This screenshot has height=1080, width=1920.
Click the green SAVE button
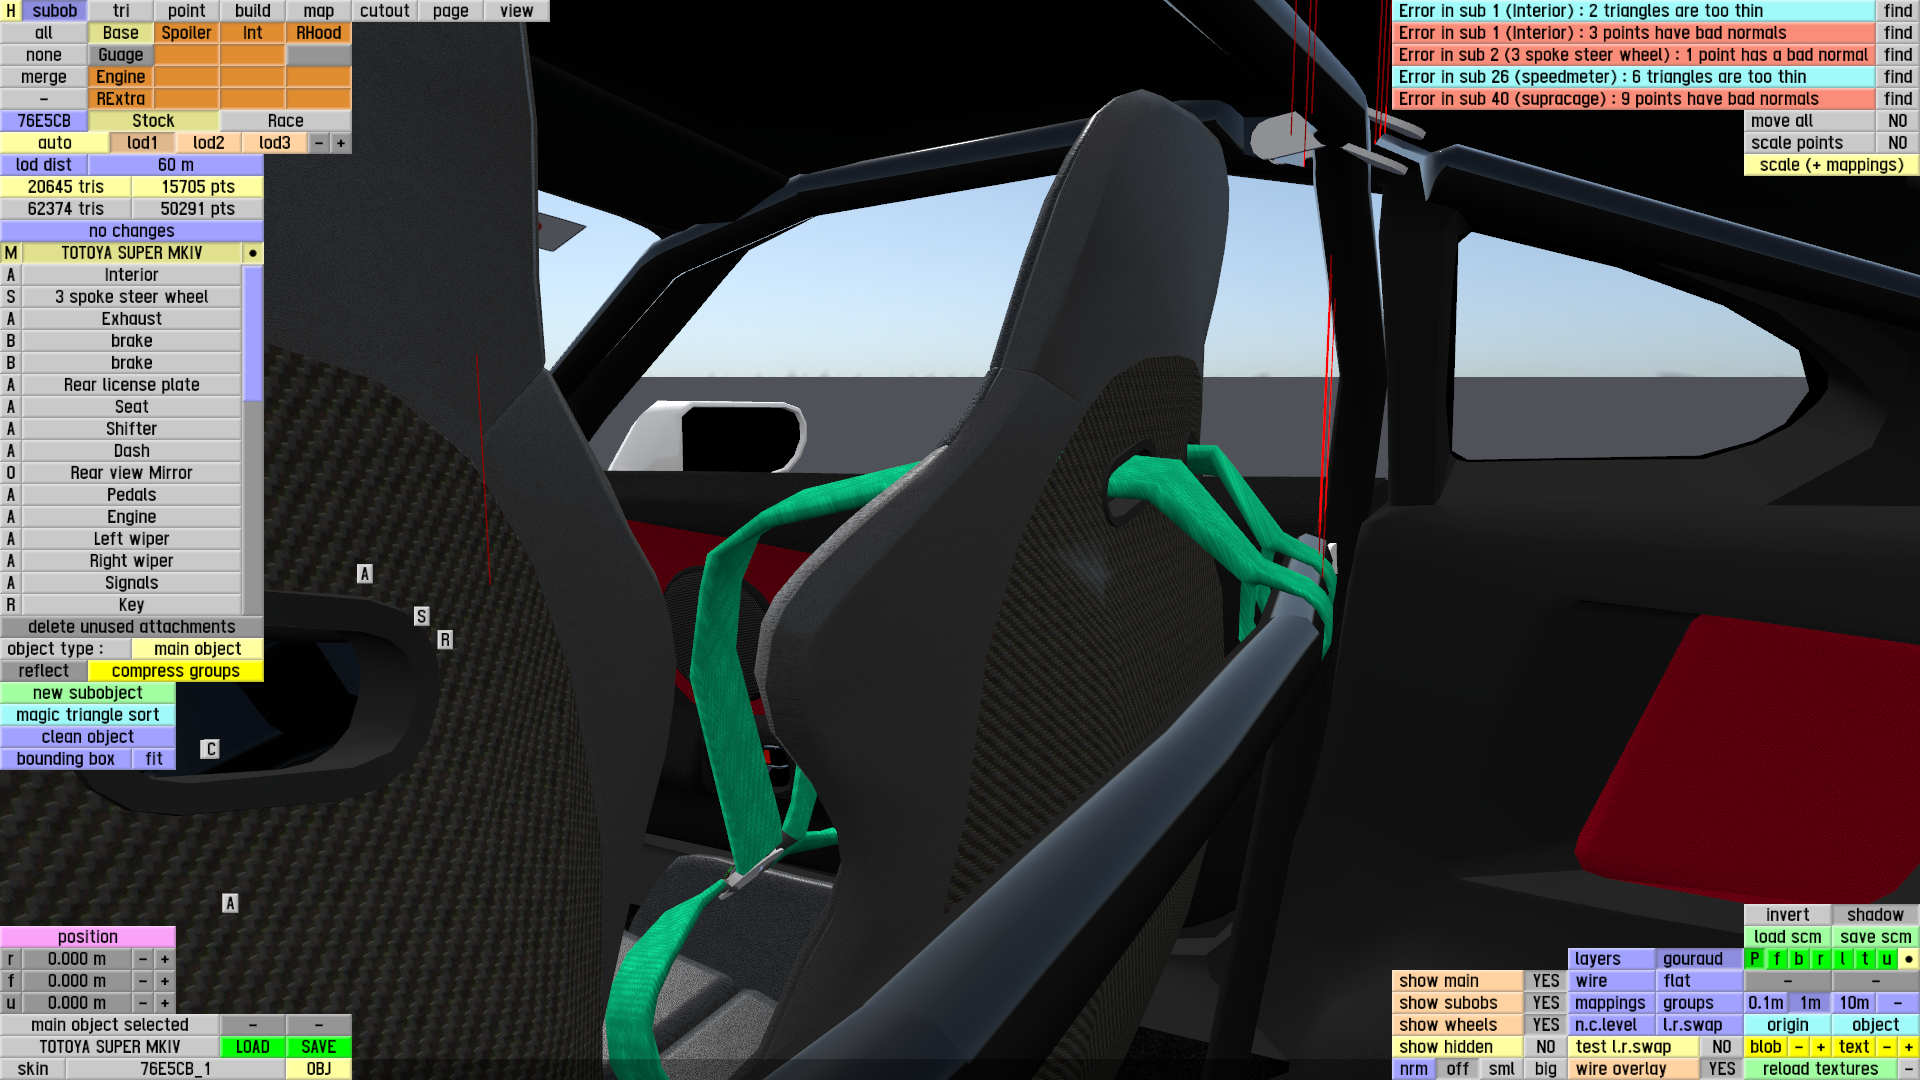318,1047
